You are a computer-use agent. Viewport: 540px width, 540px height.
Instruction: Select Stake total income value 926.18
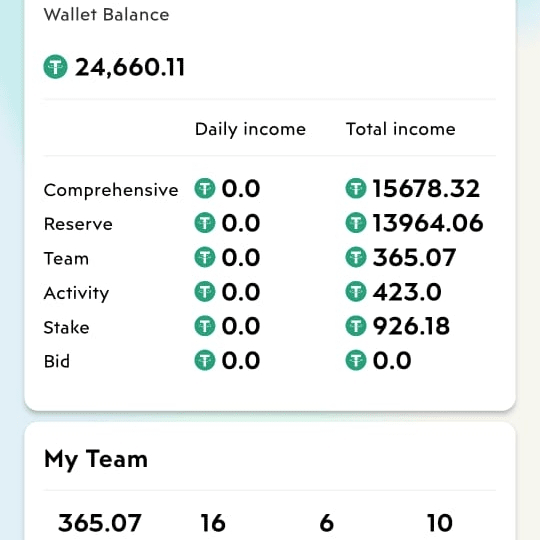point(411,326)
